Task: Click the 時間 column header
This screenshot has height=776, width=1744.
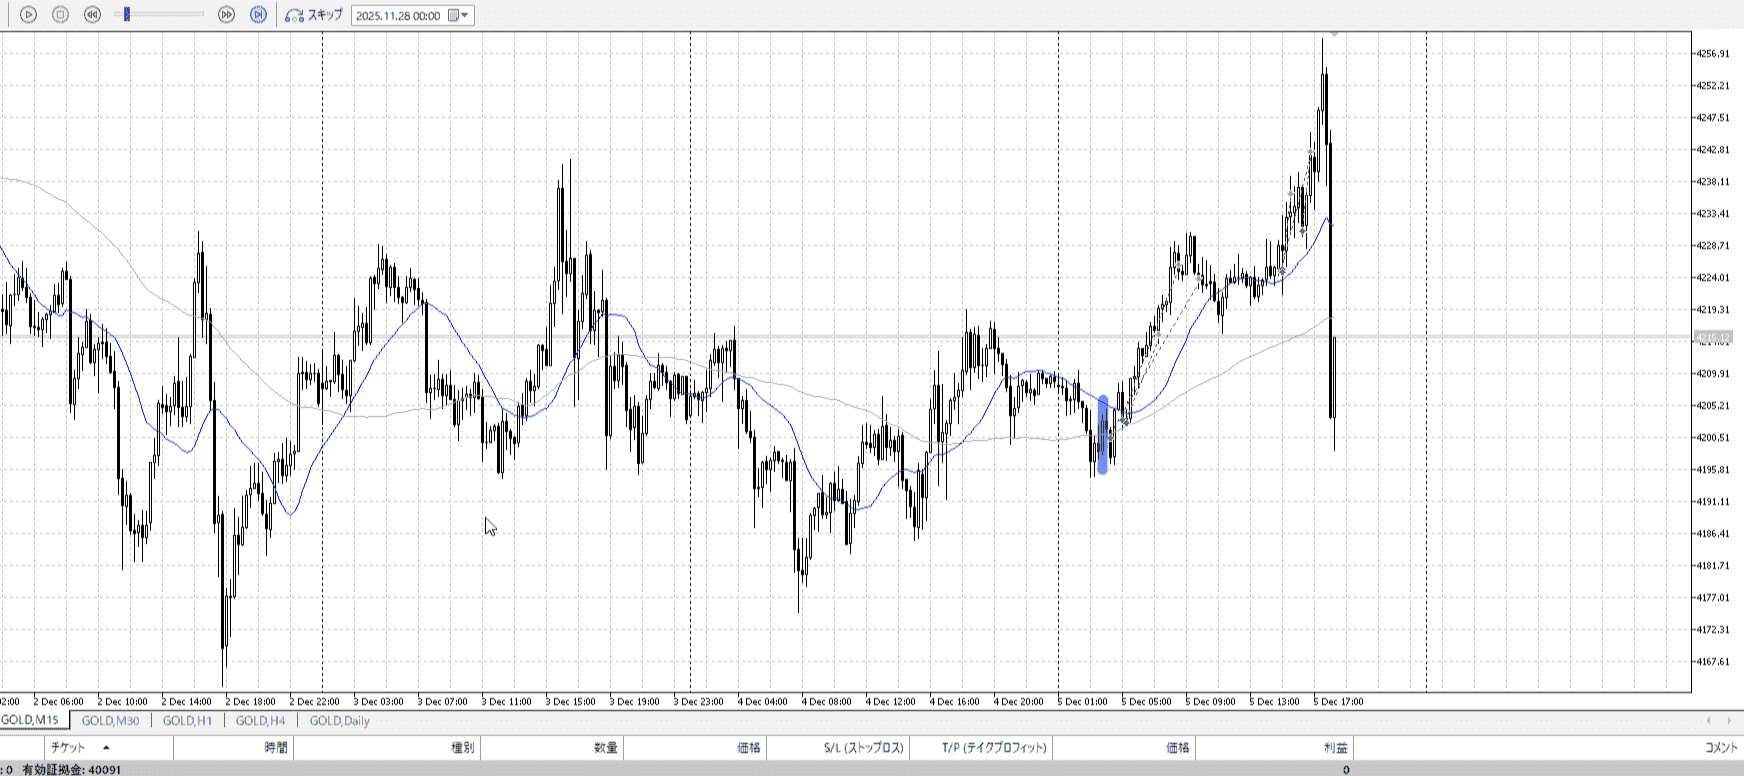Action: tap(276, 747)
